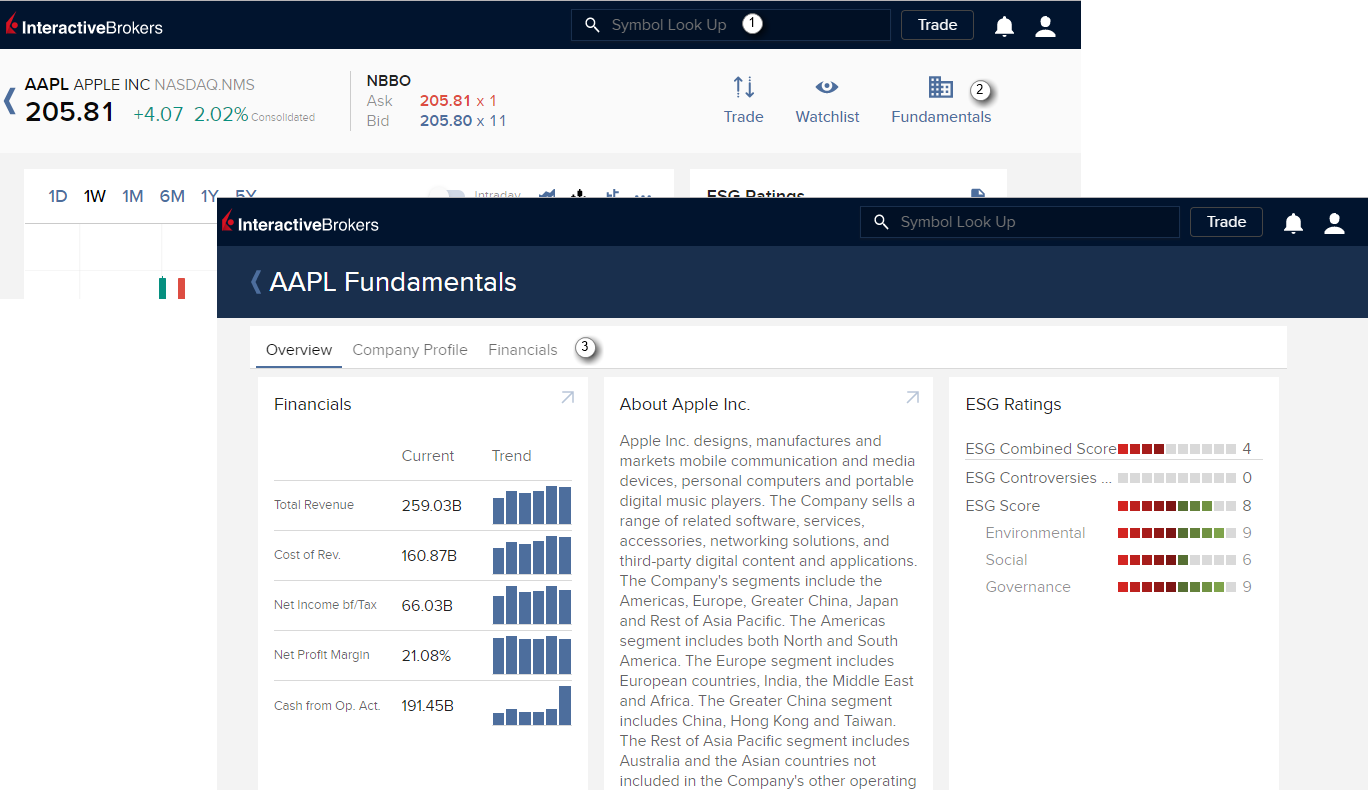Image resolution: width=1368 pixels, height=790 pixels.
Task: Open notifications bell in the quote page header
Action: 1004,27
